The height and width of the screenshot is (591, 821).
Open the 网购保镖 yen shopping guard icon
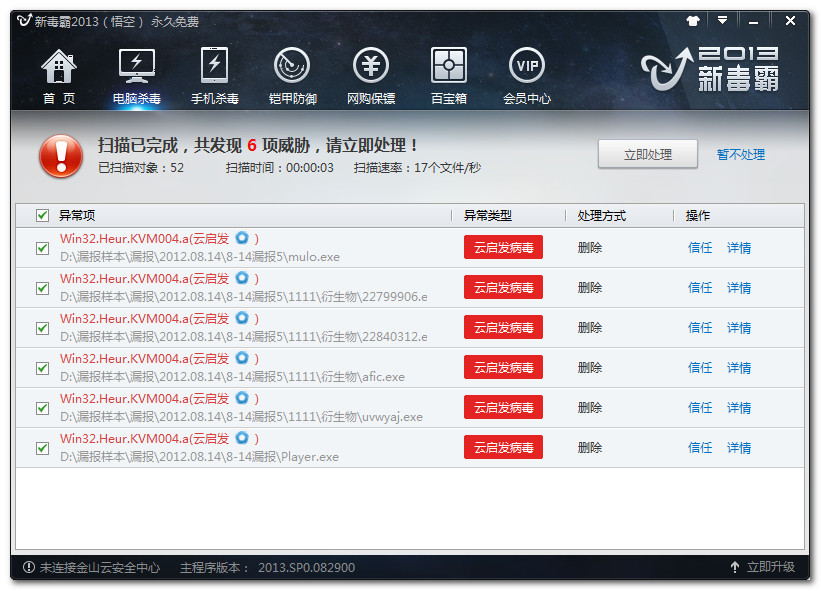(x=371, y=65)
